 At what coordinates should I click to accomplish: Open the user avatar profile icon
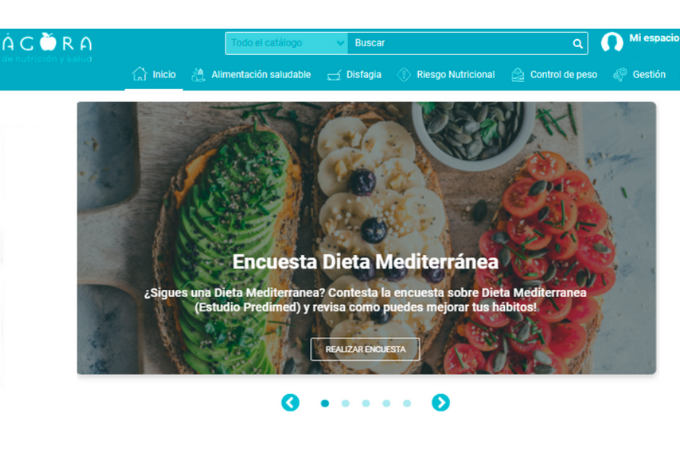(x=612, y=42)
